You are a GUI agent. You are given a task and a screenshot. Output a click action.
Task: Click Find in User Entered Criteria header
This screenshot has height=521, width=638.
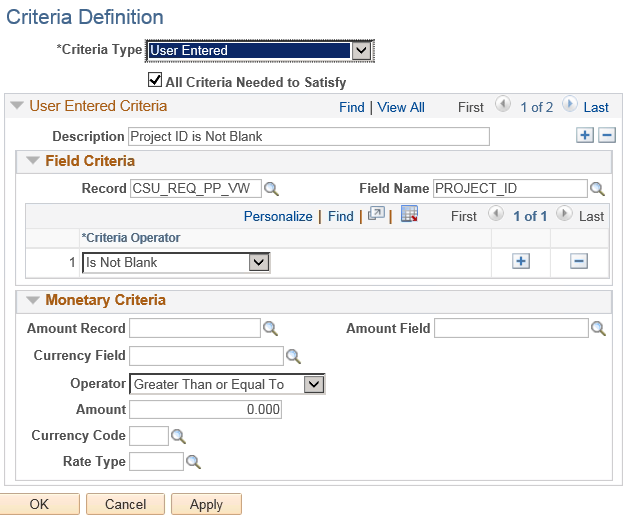(352, 107)
